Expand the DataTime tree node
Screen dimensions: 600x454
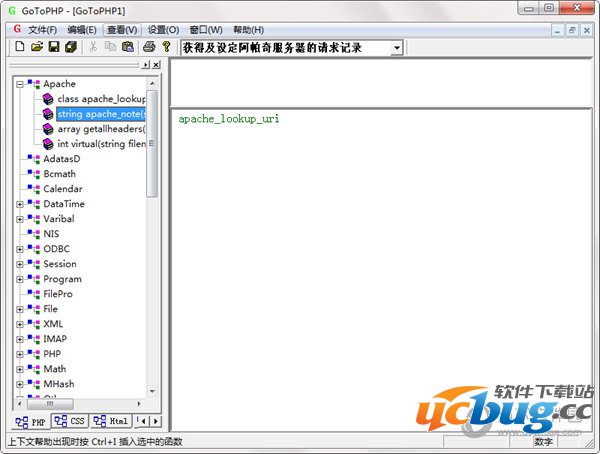(20, 204)
